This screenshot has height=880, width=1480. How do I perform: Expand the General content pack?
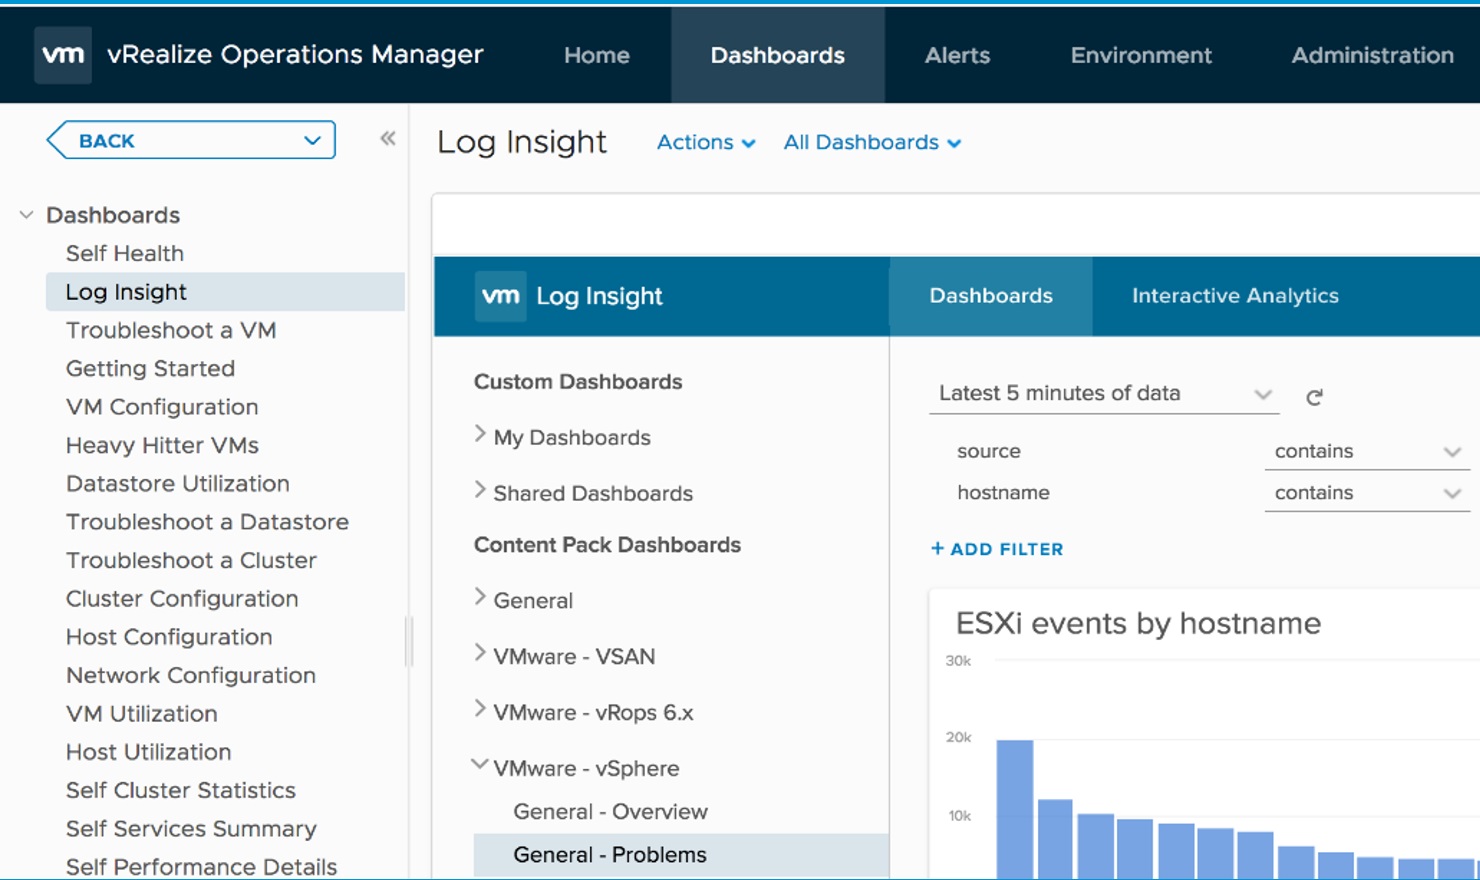pos(480,598)
